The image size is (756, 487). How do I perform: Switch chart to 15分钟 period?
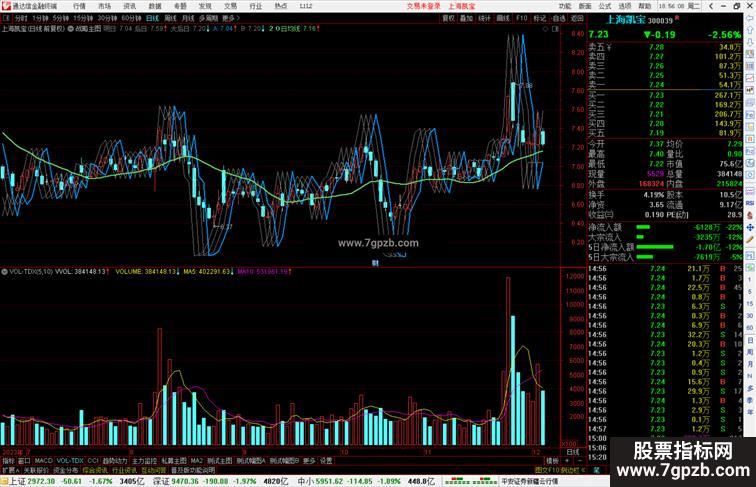pyautogui.click(x=83, y=18)
